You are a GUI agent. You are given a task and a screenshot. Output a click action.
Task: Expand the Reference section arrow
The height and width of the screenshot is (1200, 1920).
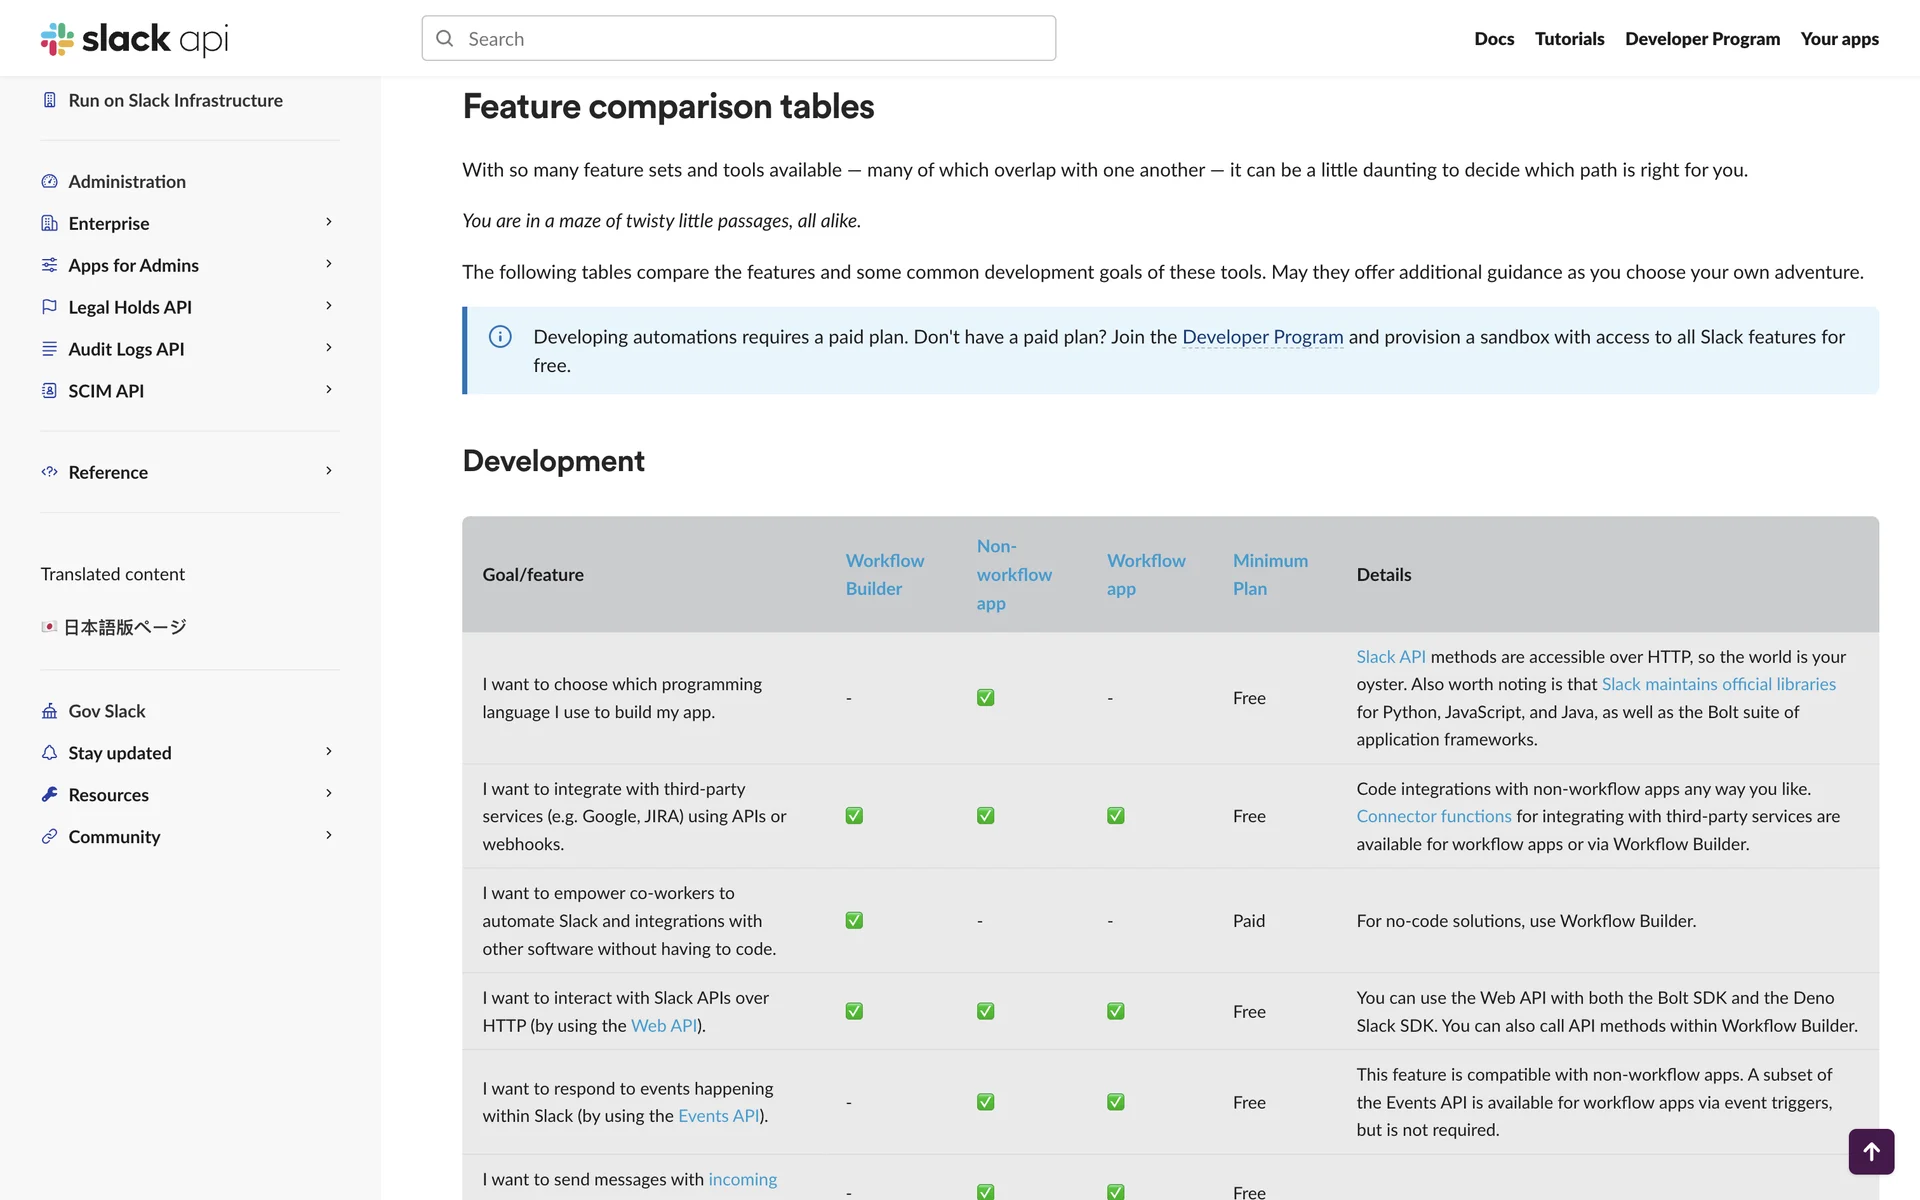point(328,471)
